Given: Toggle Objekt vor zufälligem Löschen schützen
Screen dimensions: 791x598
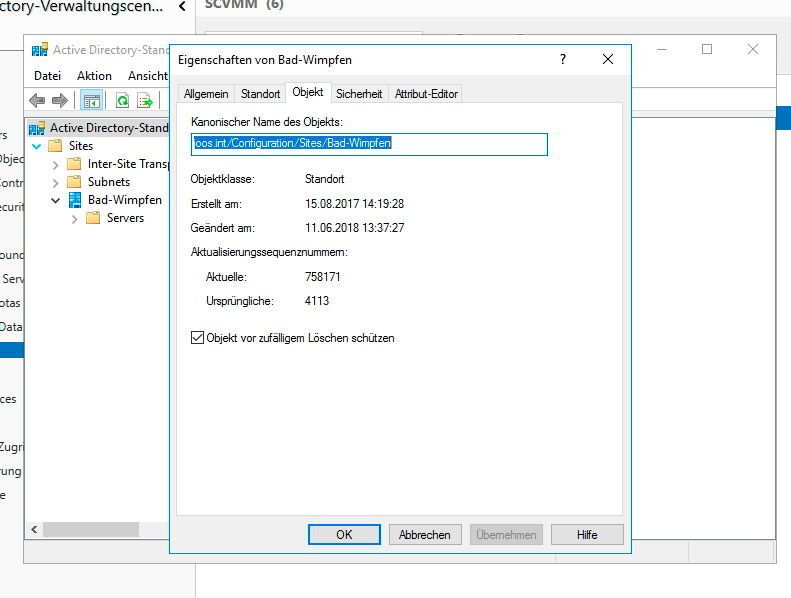Looking at the screenshot, I should (197, 338).
